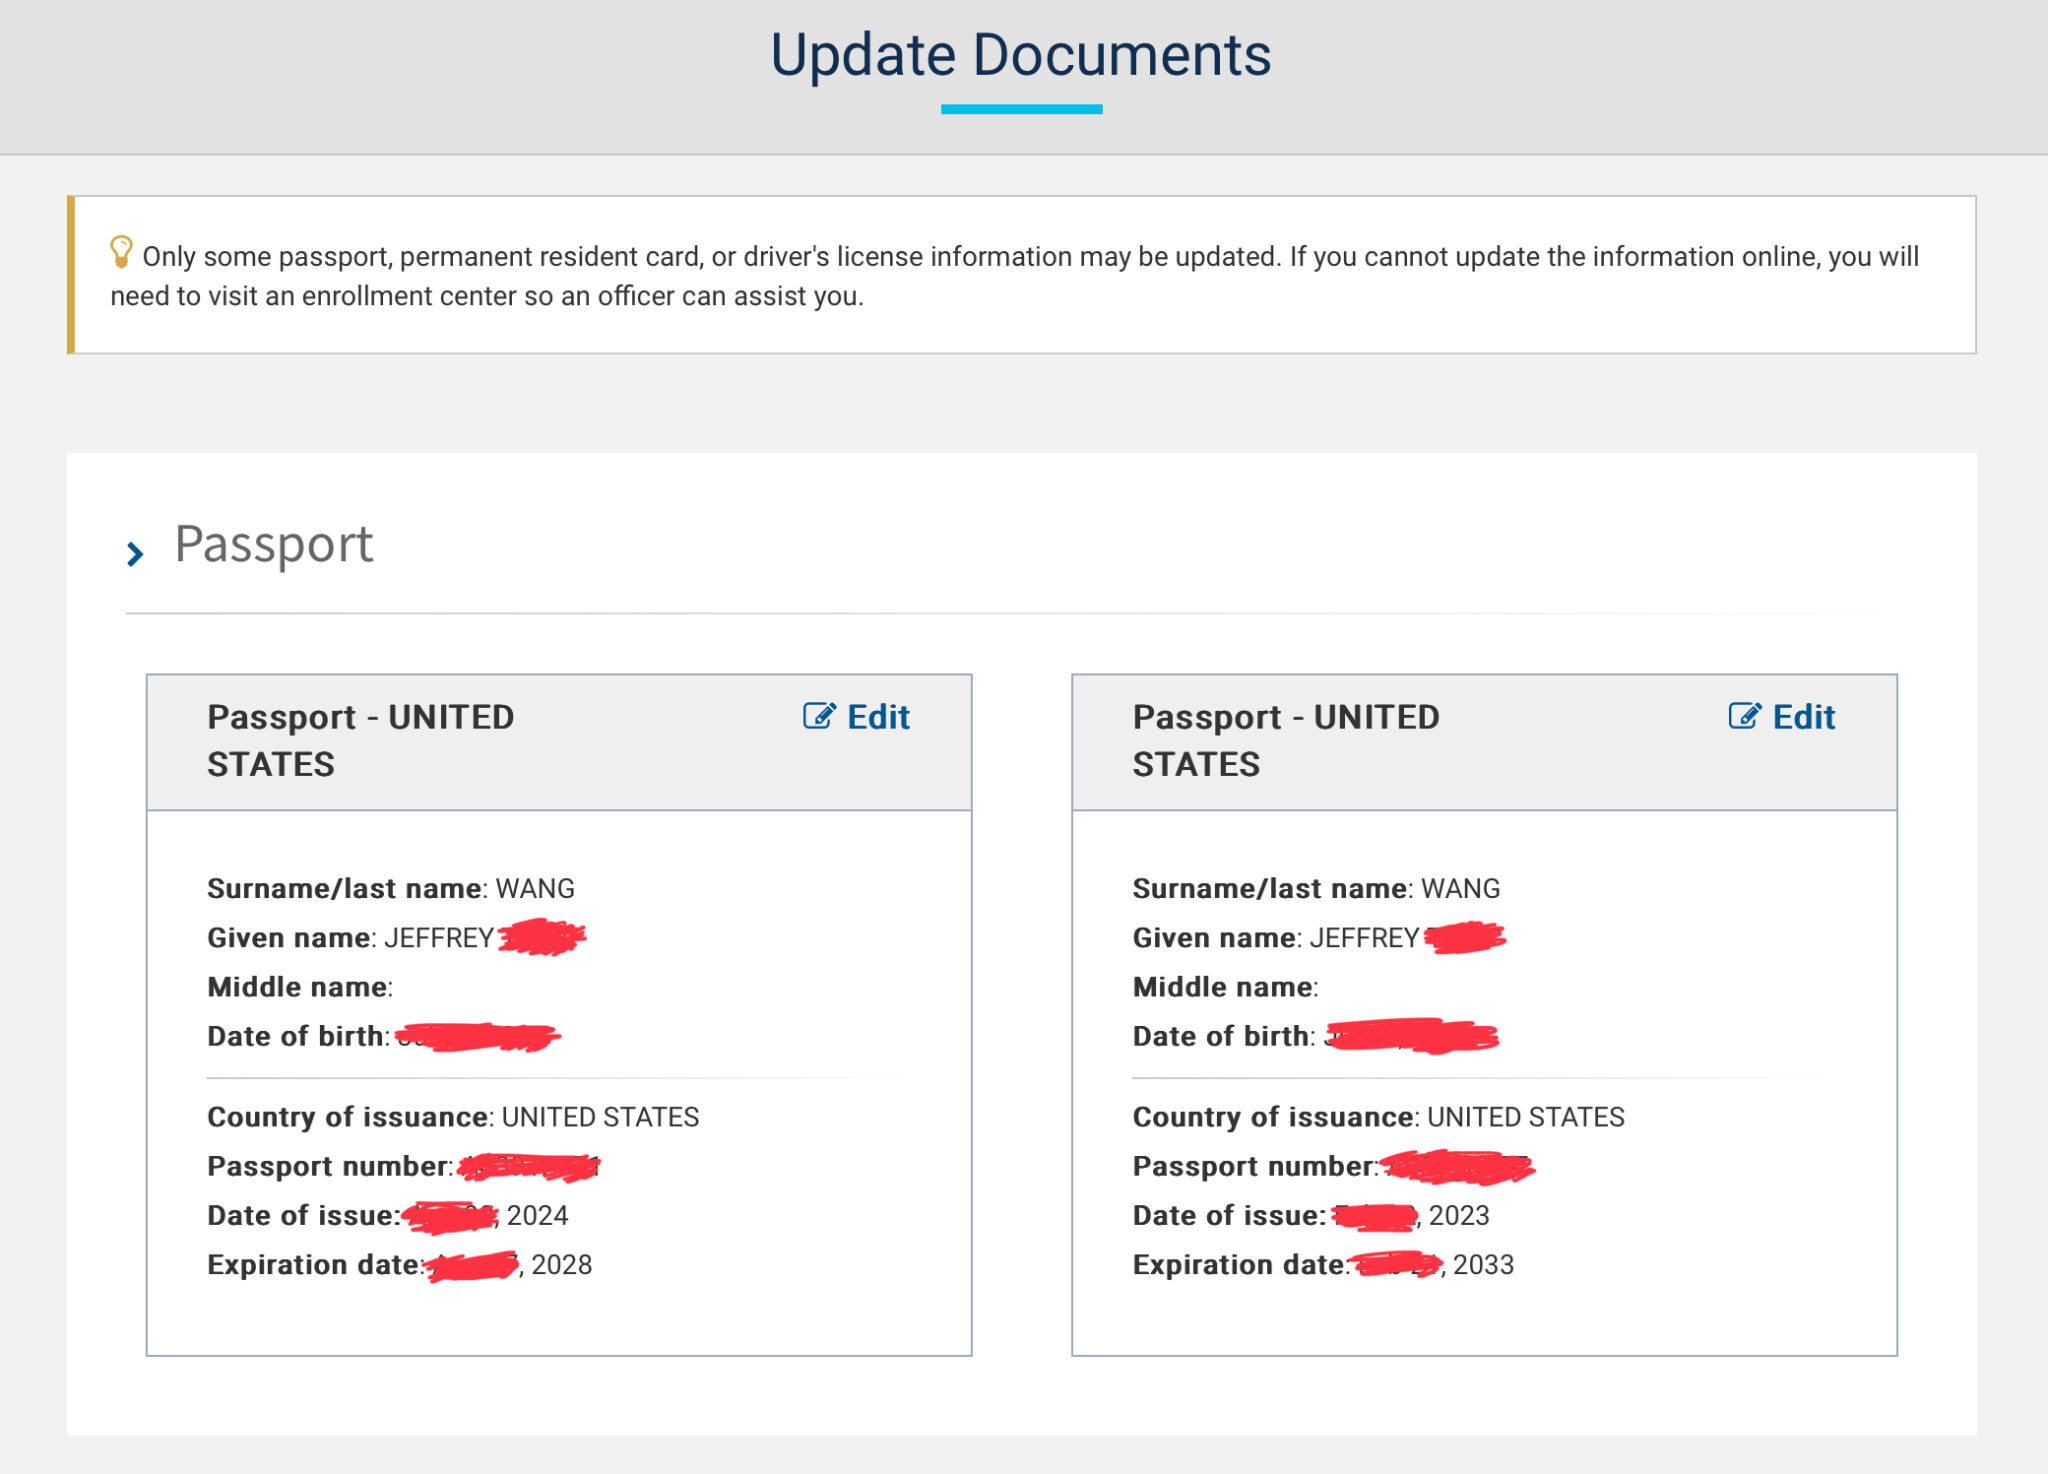Screen dimensions: 2048x1474
Task: Click the pencil edit icon on the left passport card
Action: click(820, 716)
